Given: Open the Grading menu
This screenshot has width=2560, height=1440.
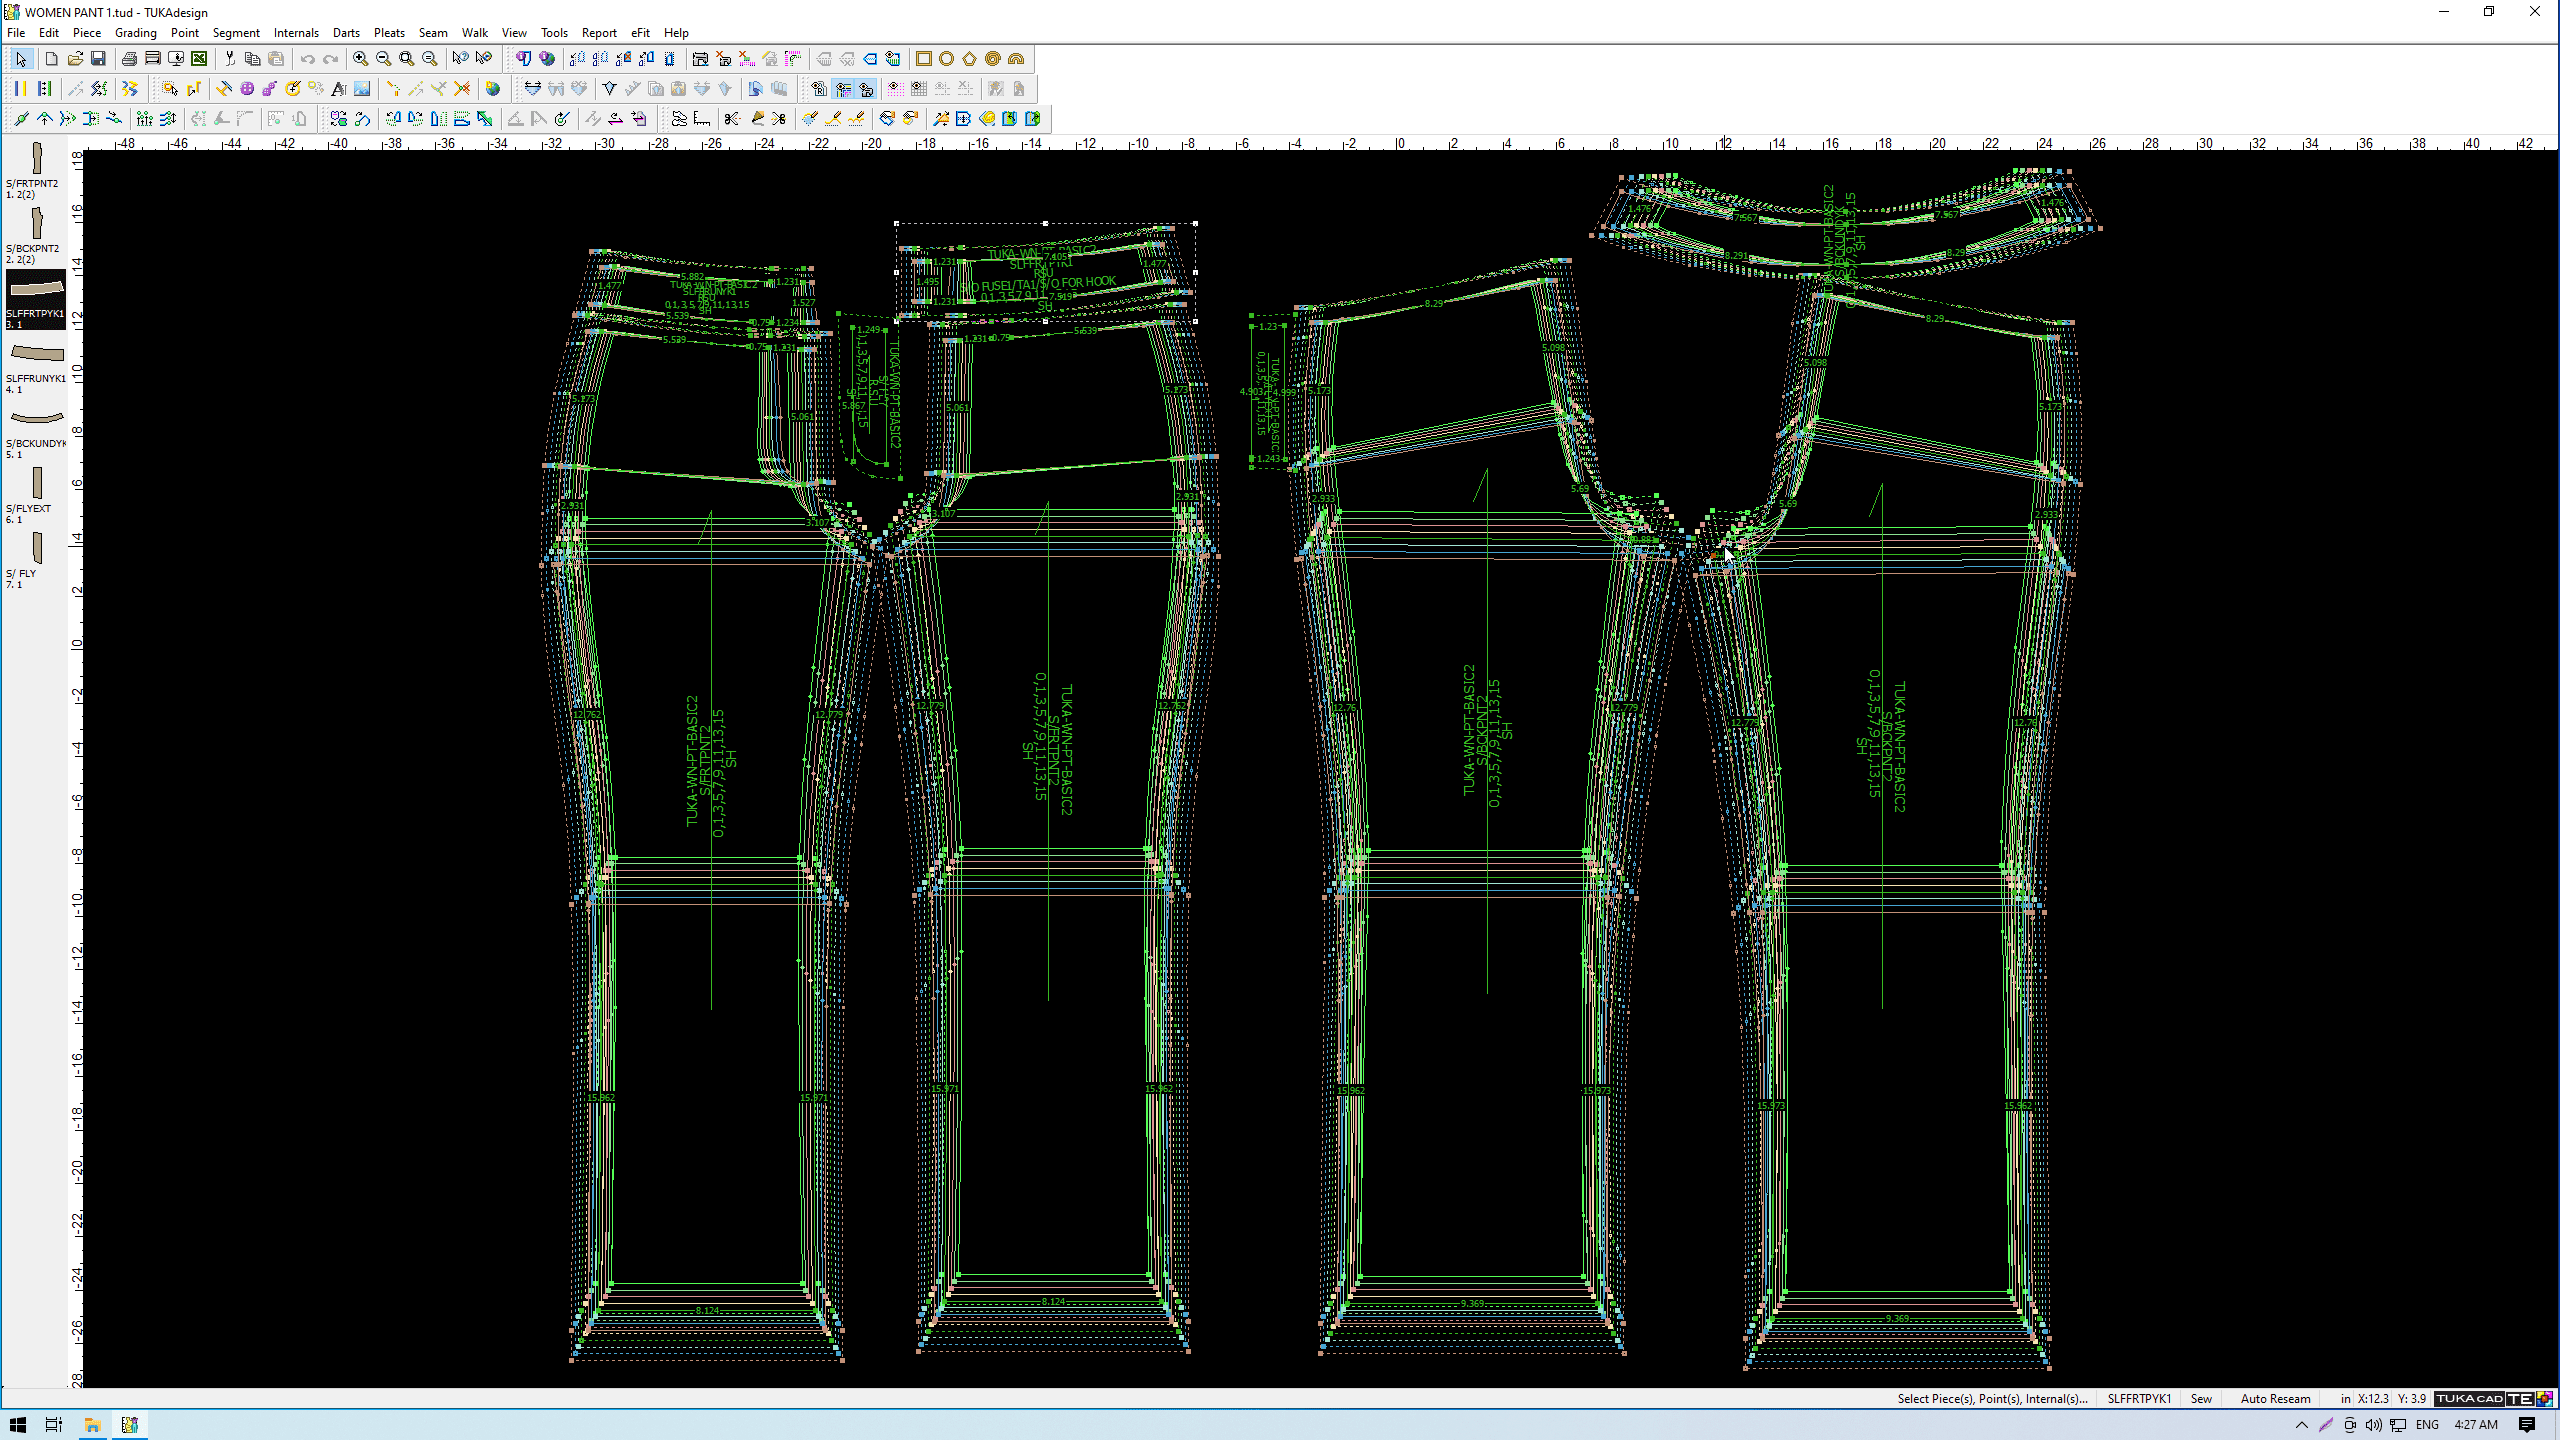Looking at the screenshot, I should [x=136, y=32].
